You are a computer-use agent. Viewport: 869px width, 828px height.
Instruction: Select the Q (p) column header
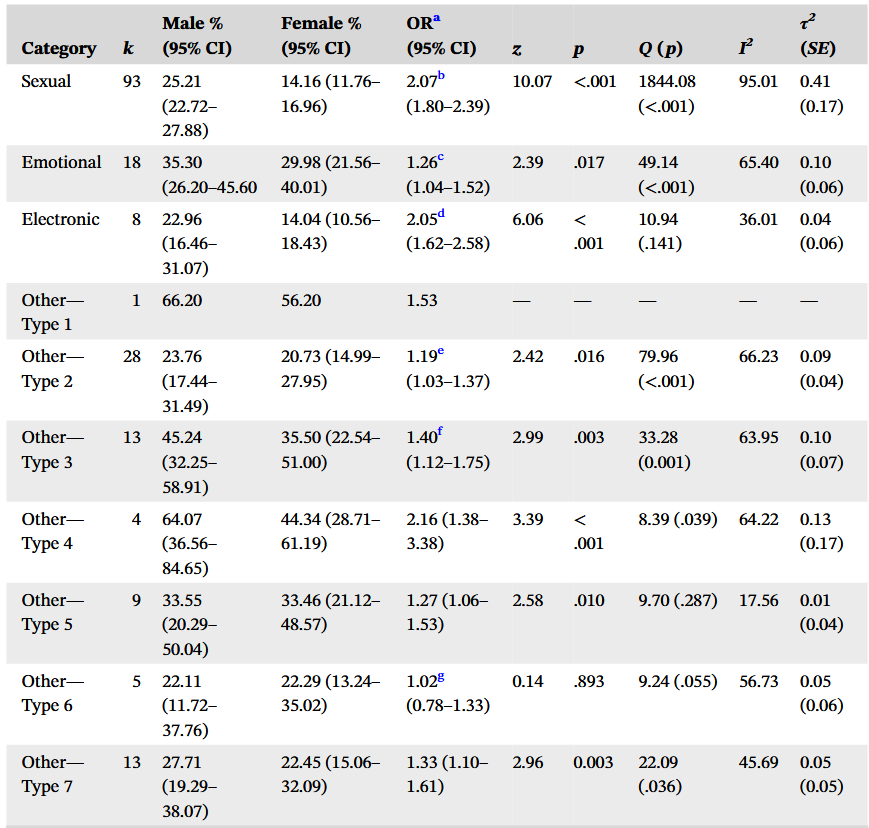(660, 48)
